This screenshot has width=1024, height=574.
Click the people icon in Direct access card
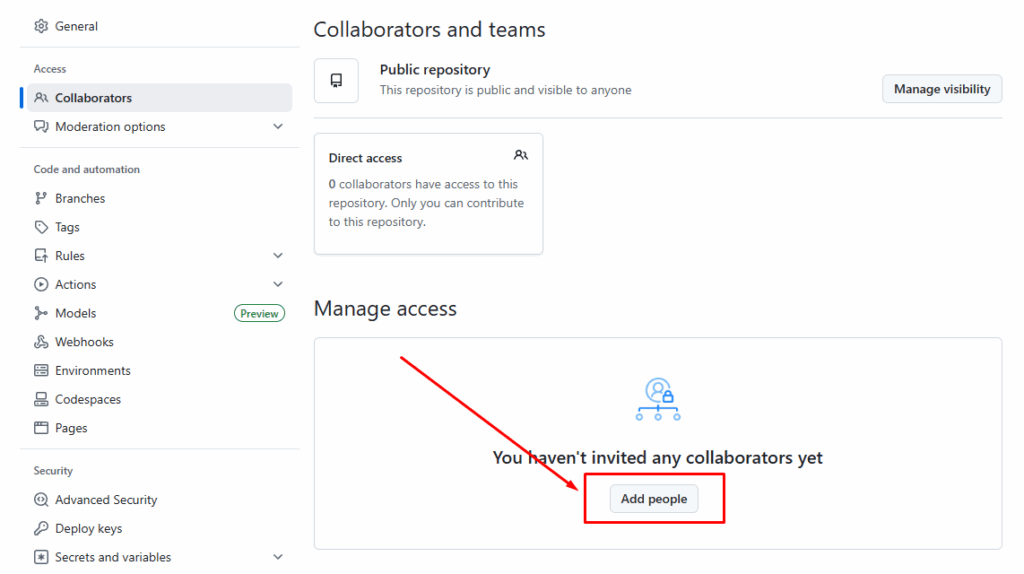click(520, 156)
